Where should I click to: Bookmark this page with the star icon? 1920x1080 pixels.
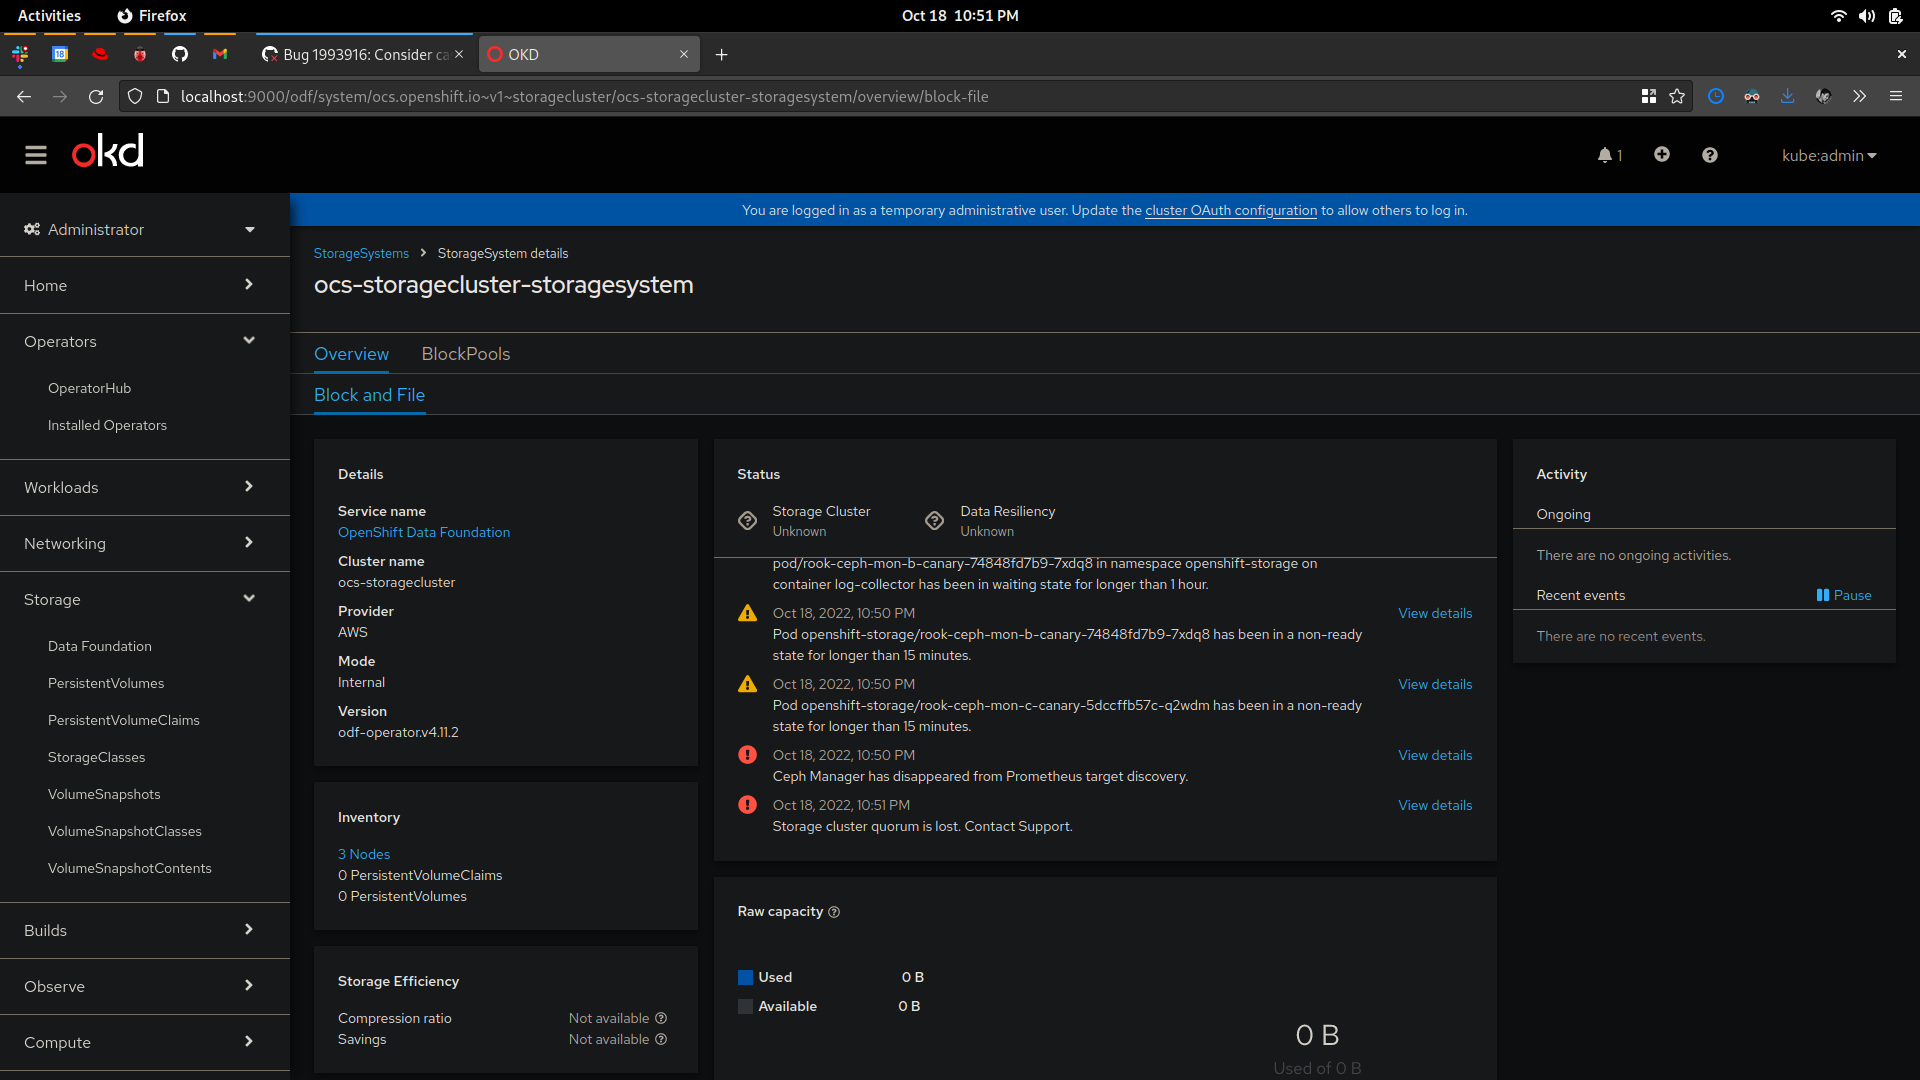click(x=1679, y=96)
